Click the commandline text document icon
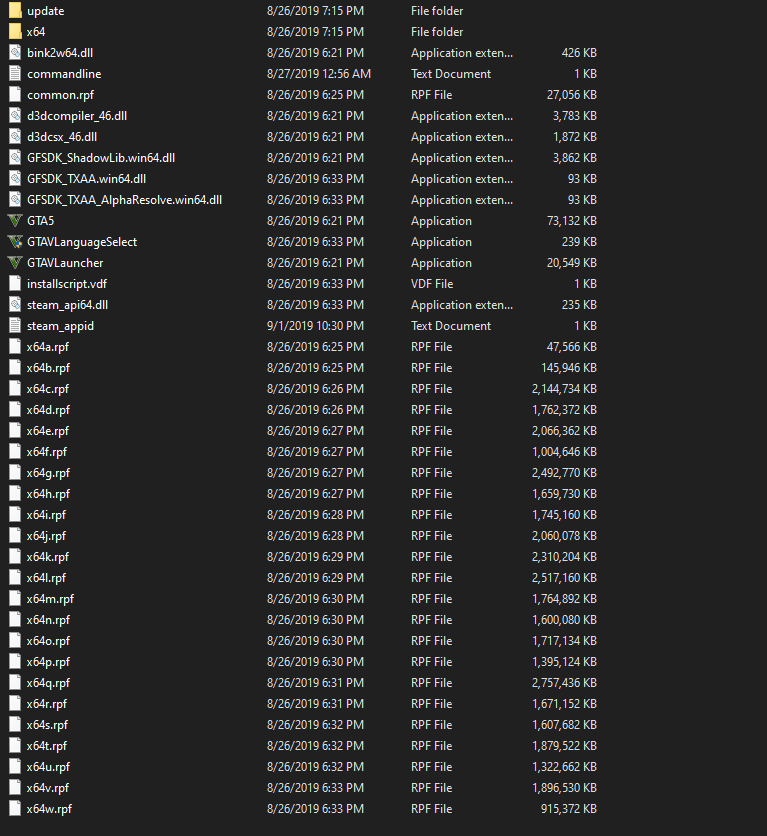This screenshot has height=836, width=767. tap(15, 74)
